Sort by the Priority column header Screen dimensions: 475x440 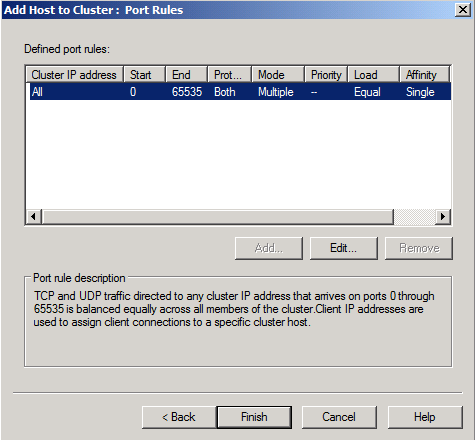click(326, 75)
